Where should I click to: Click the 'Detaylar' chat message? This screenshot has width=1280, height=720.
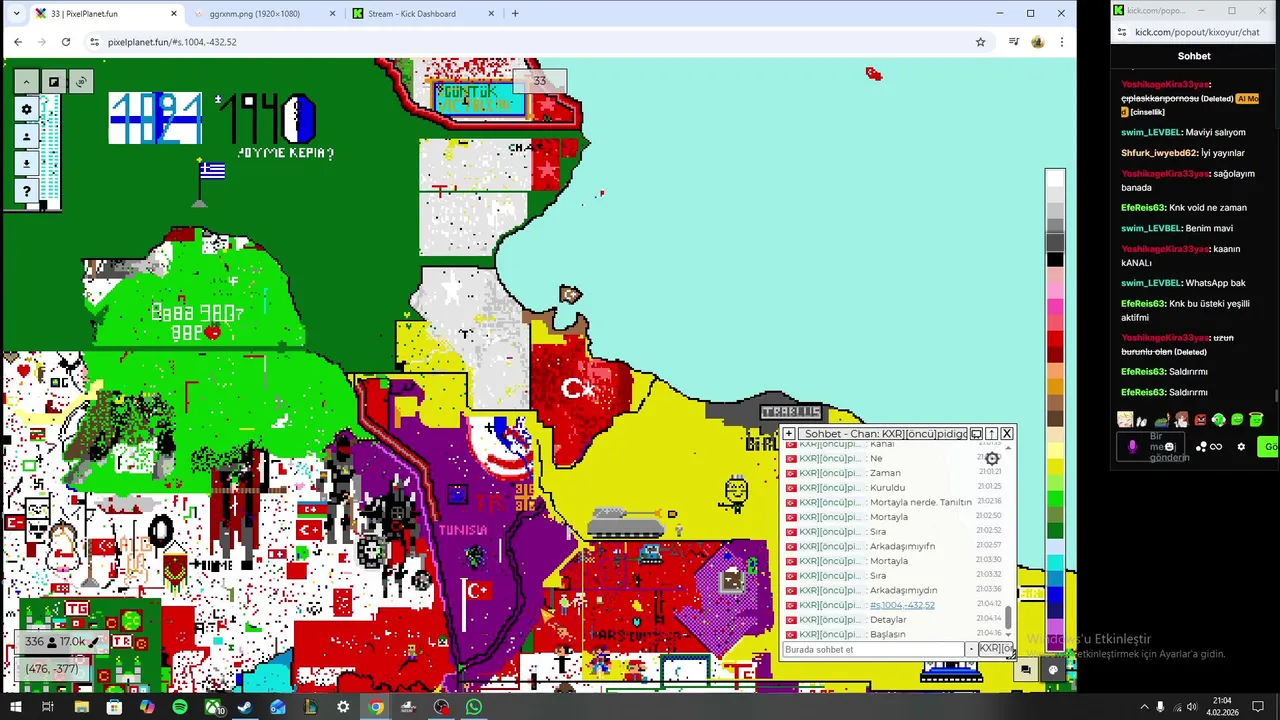(x=888, y=620)
